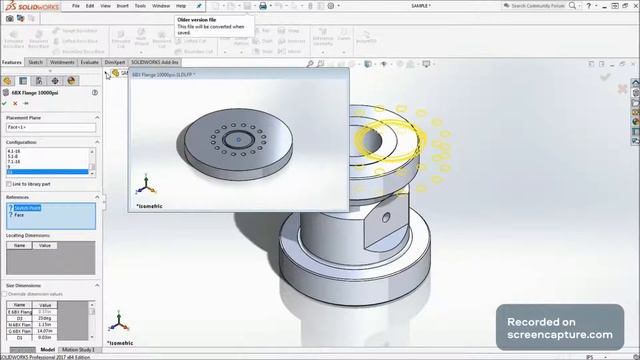Collapse the Placement Plane section
Viewport: 640px width, 360px height.
(97, 118)
